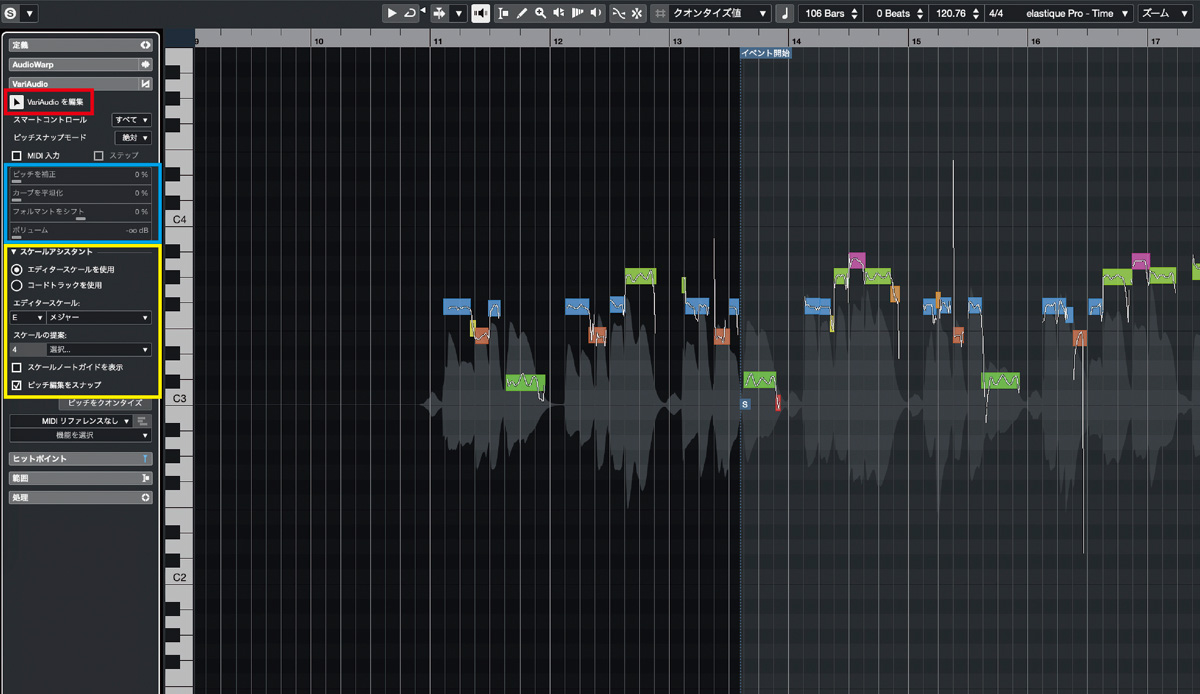Open the 範囲 tab section
The width and height of the screenshot is (1200, 694).
click(80, 478)
